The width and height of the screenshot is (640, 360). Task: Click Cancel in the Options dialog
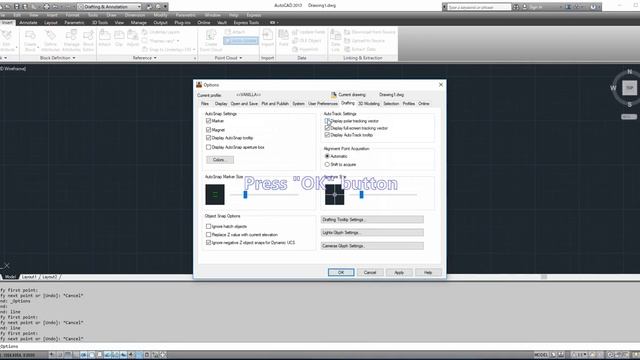point(370,272)
